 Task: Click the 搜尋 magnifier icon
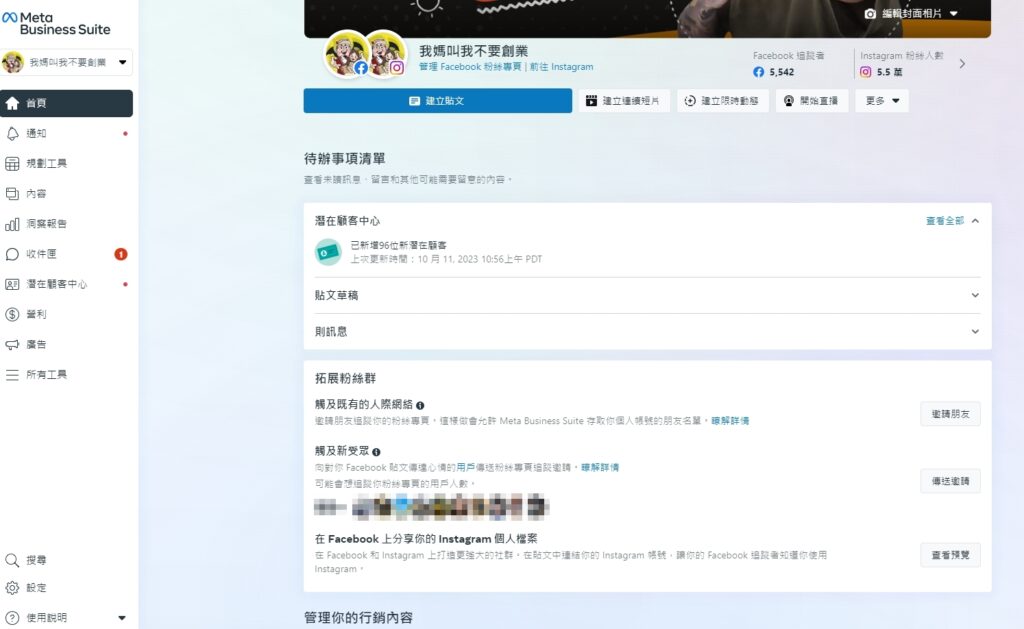(x=12, y=560)
